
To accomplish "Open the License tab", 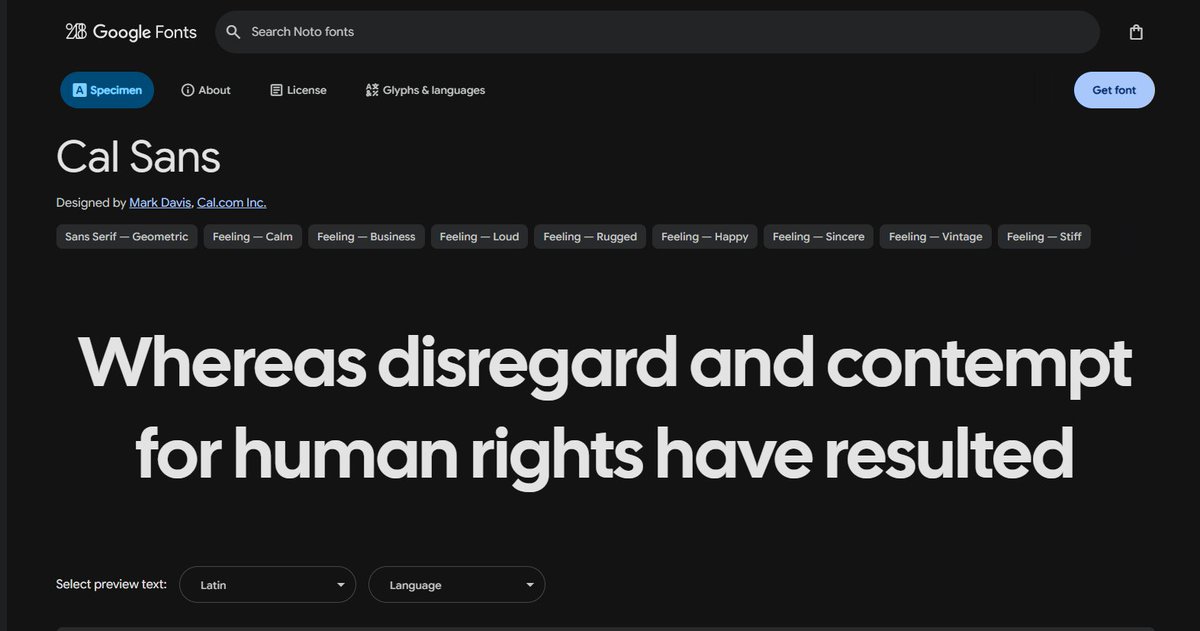I will tap(298, 90).
